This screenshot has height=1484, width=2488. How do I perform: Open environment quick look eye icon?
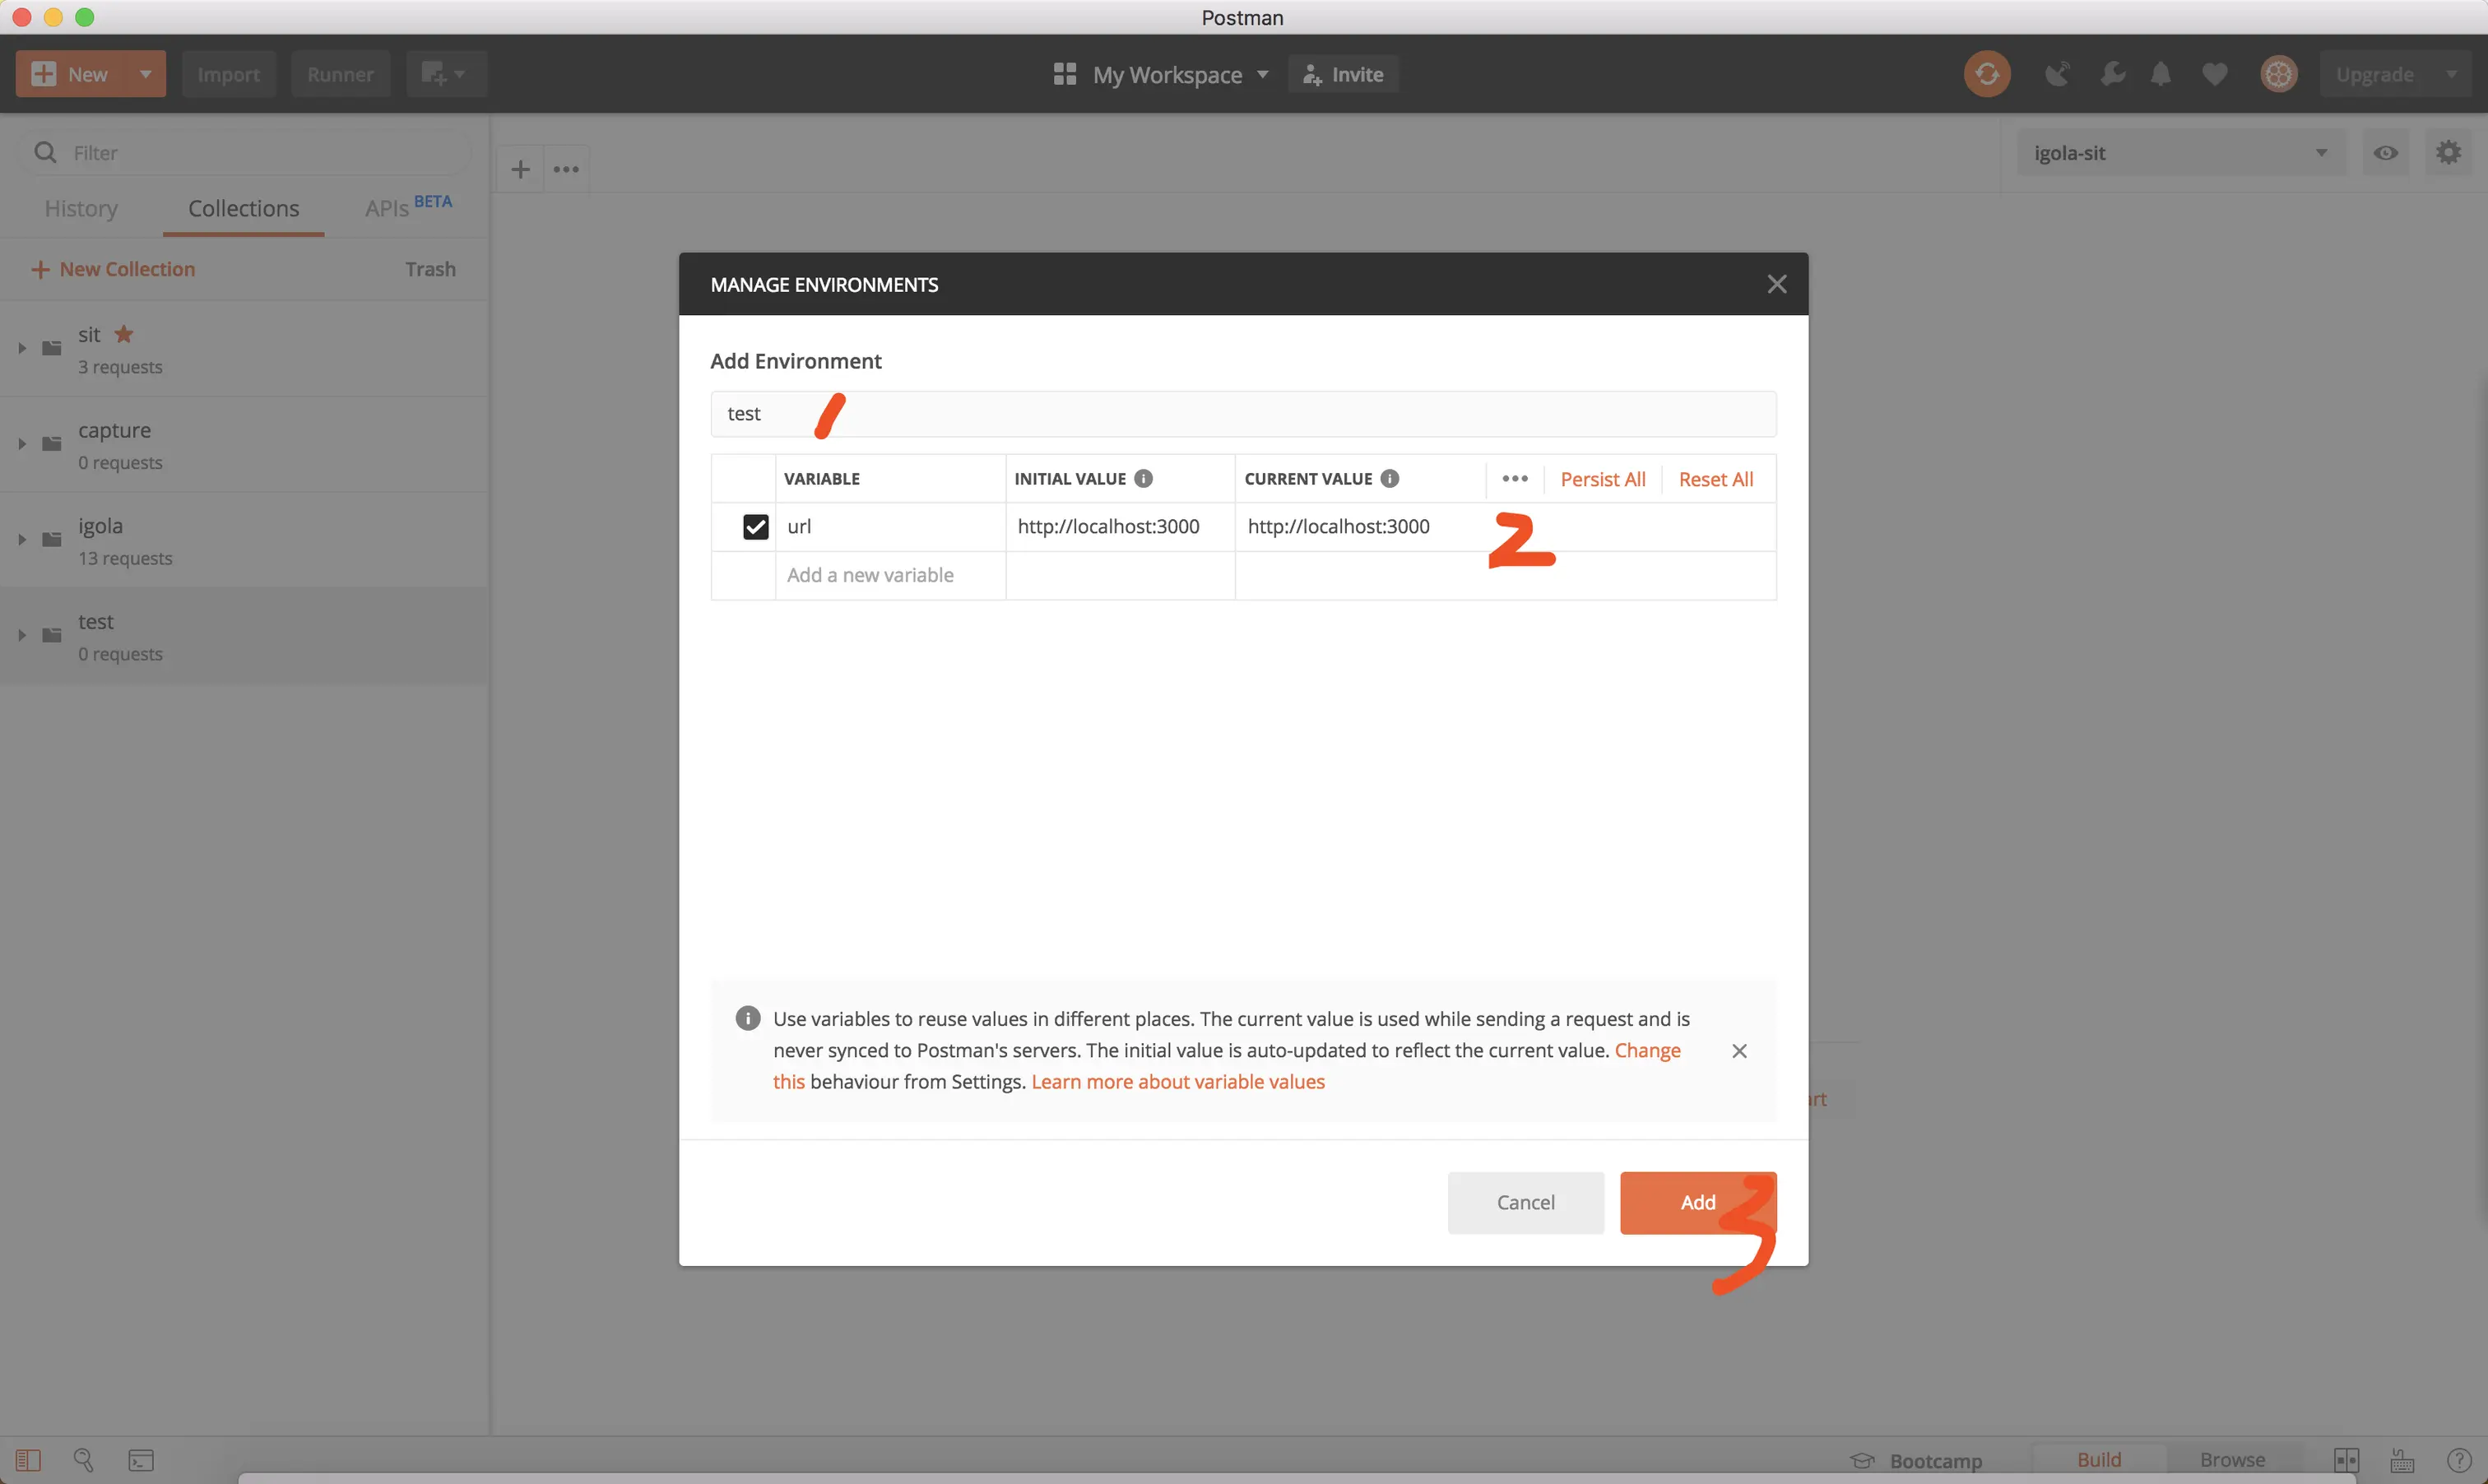click(x=2385, y=153)
